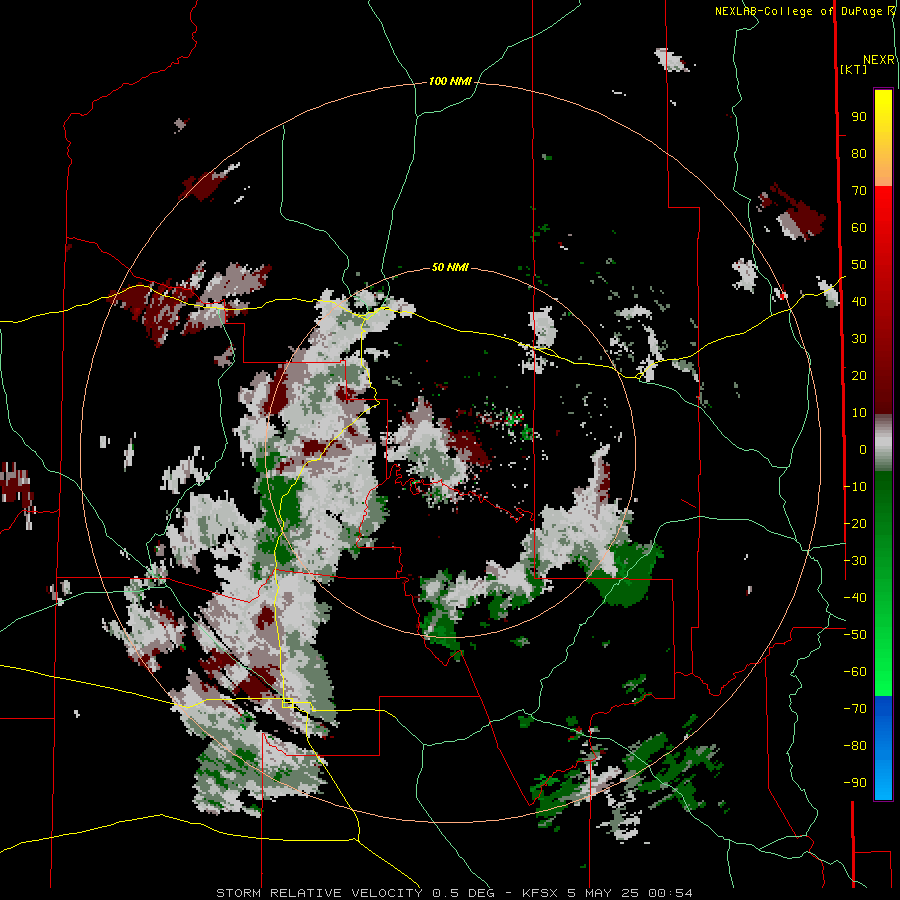
Task: Click the light blue segment of the color scale
Action: click(x=883, y=775)
